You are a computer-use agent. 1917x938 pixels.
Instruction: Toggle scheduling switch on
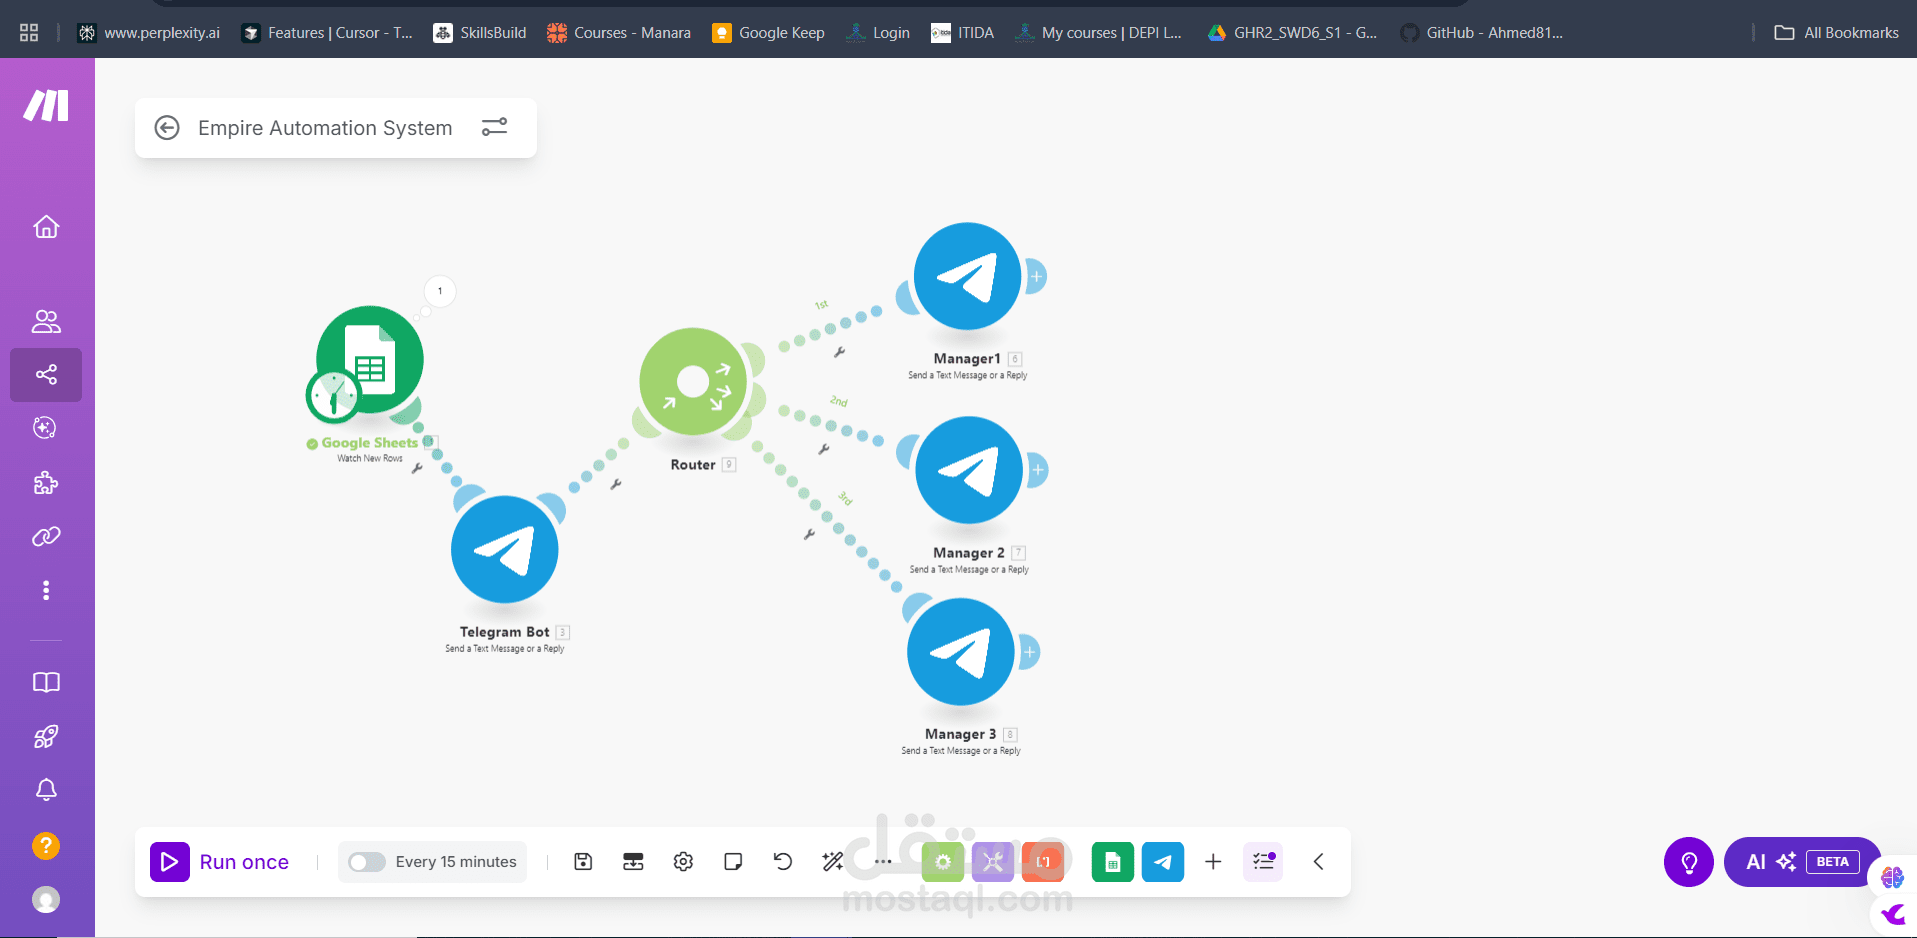(366, 862)
